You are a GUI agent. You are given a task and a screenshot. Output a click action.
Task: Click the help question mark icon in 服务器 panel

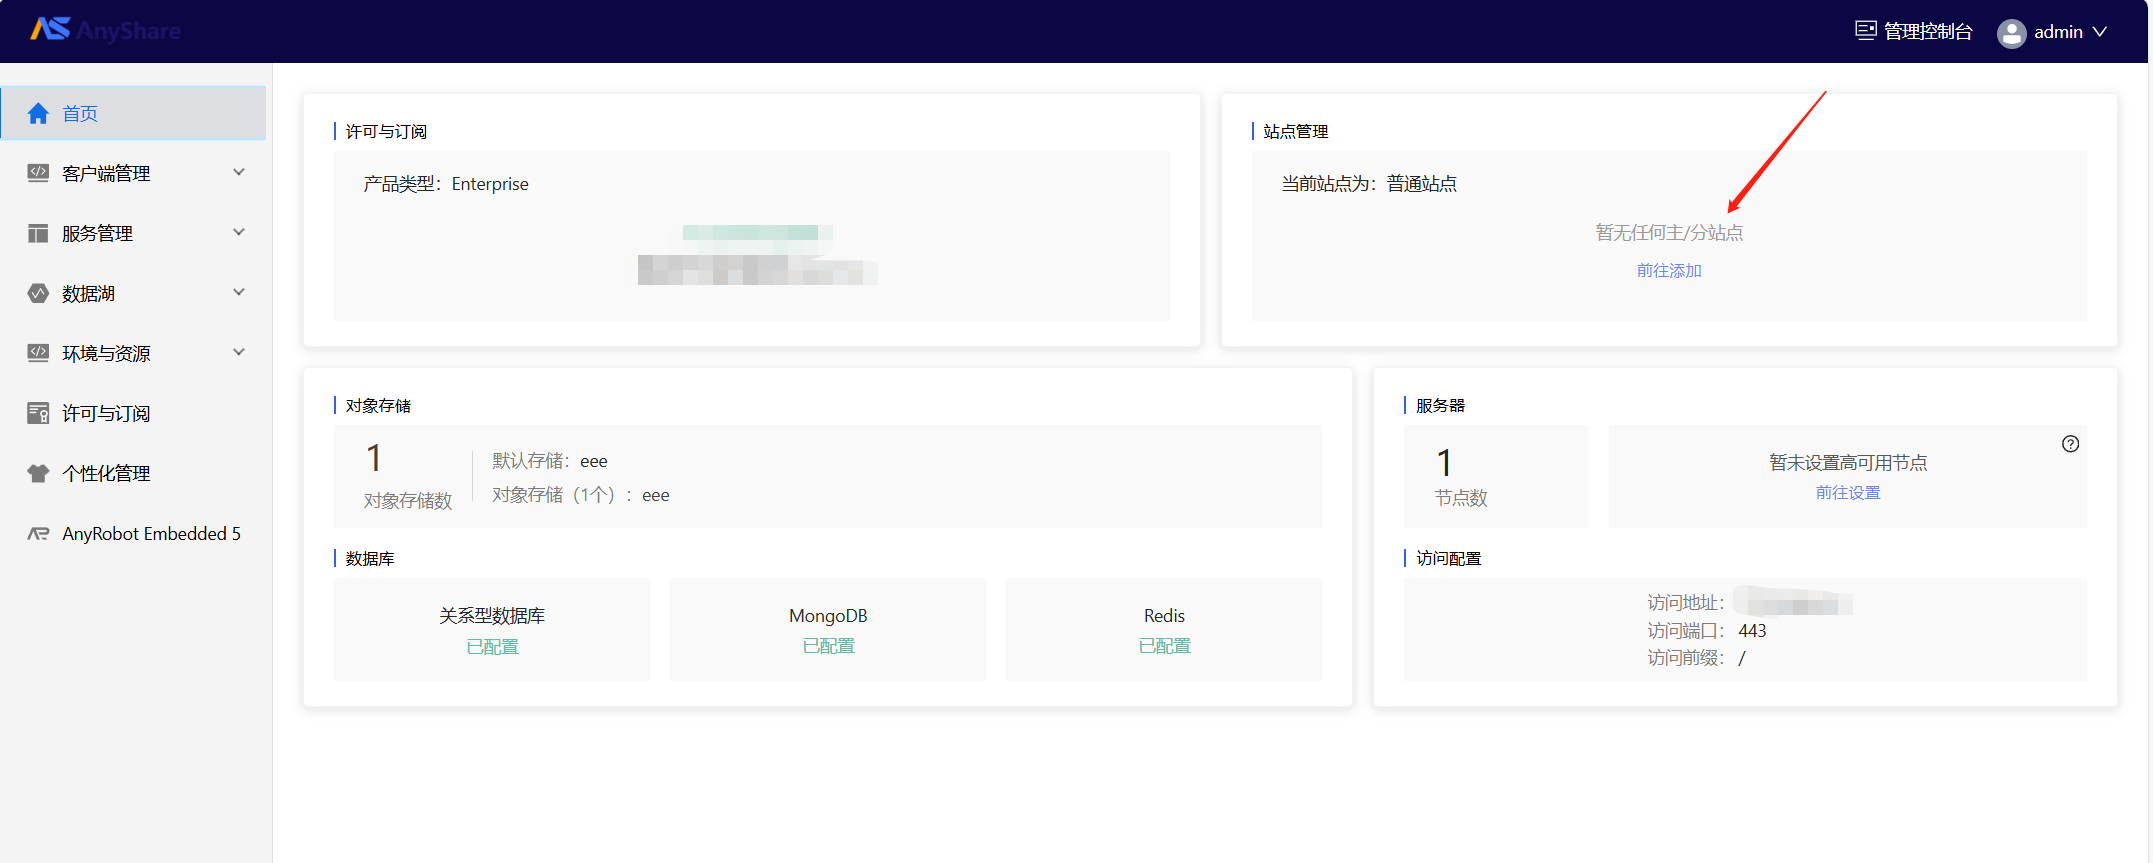coord(2070,444)
